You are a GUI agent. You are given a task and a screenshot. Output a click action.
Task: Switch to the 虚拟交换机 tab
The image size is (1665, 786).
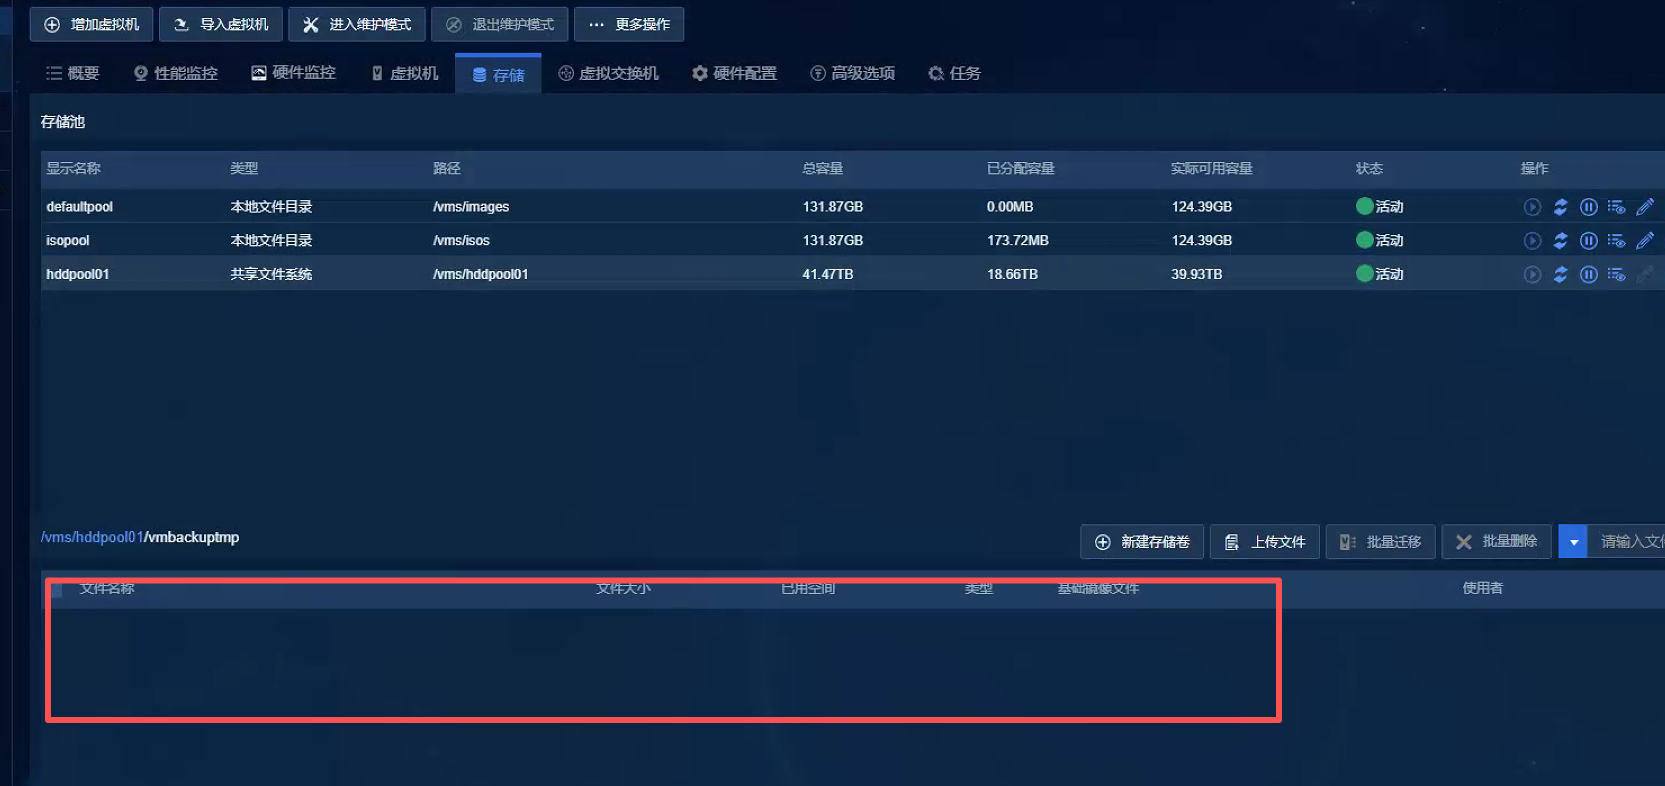pyautogui.click(x=608, y=73)
